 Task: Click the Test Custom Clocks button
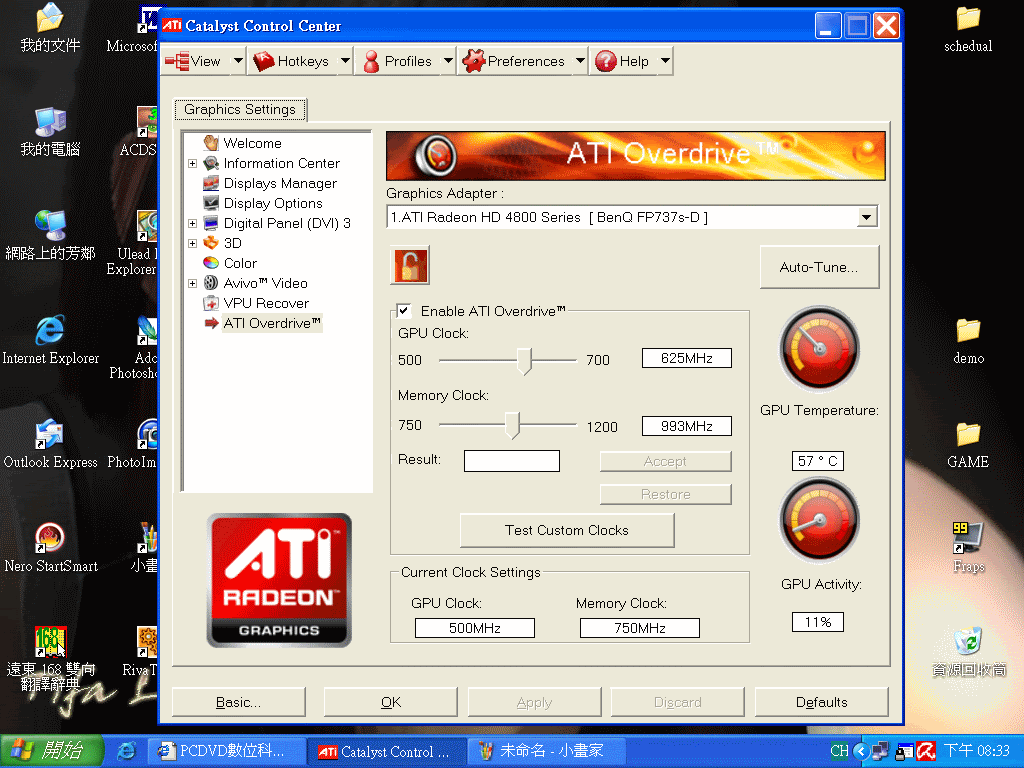[567, 530]
